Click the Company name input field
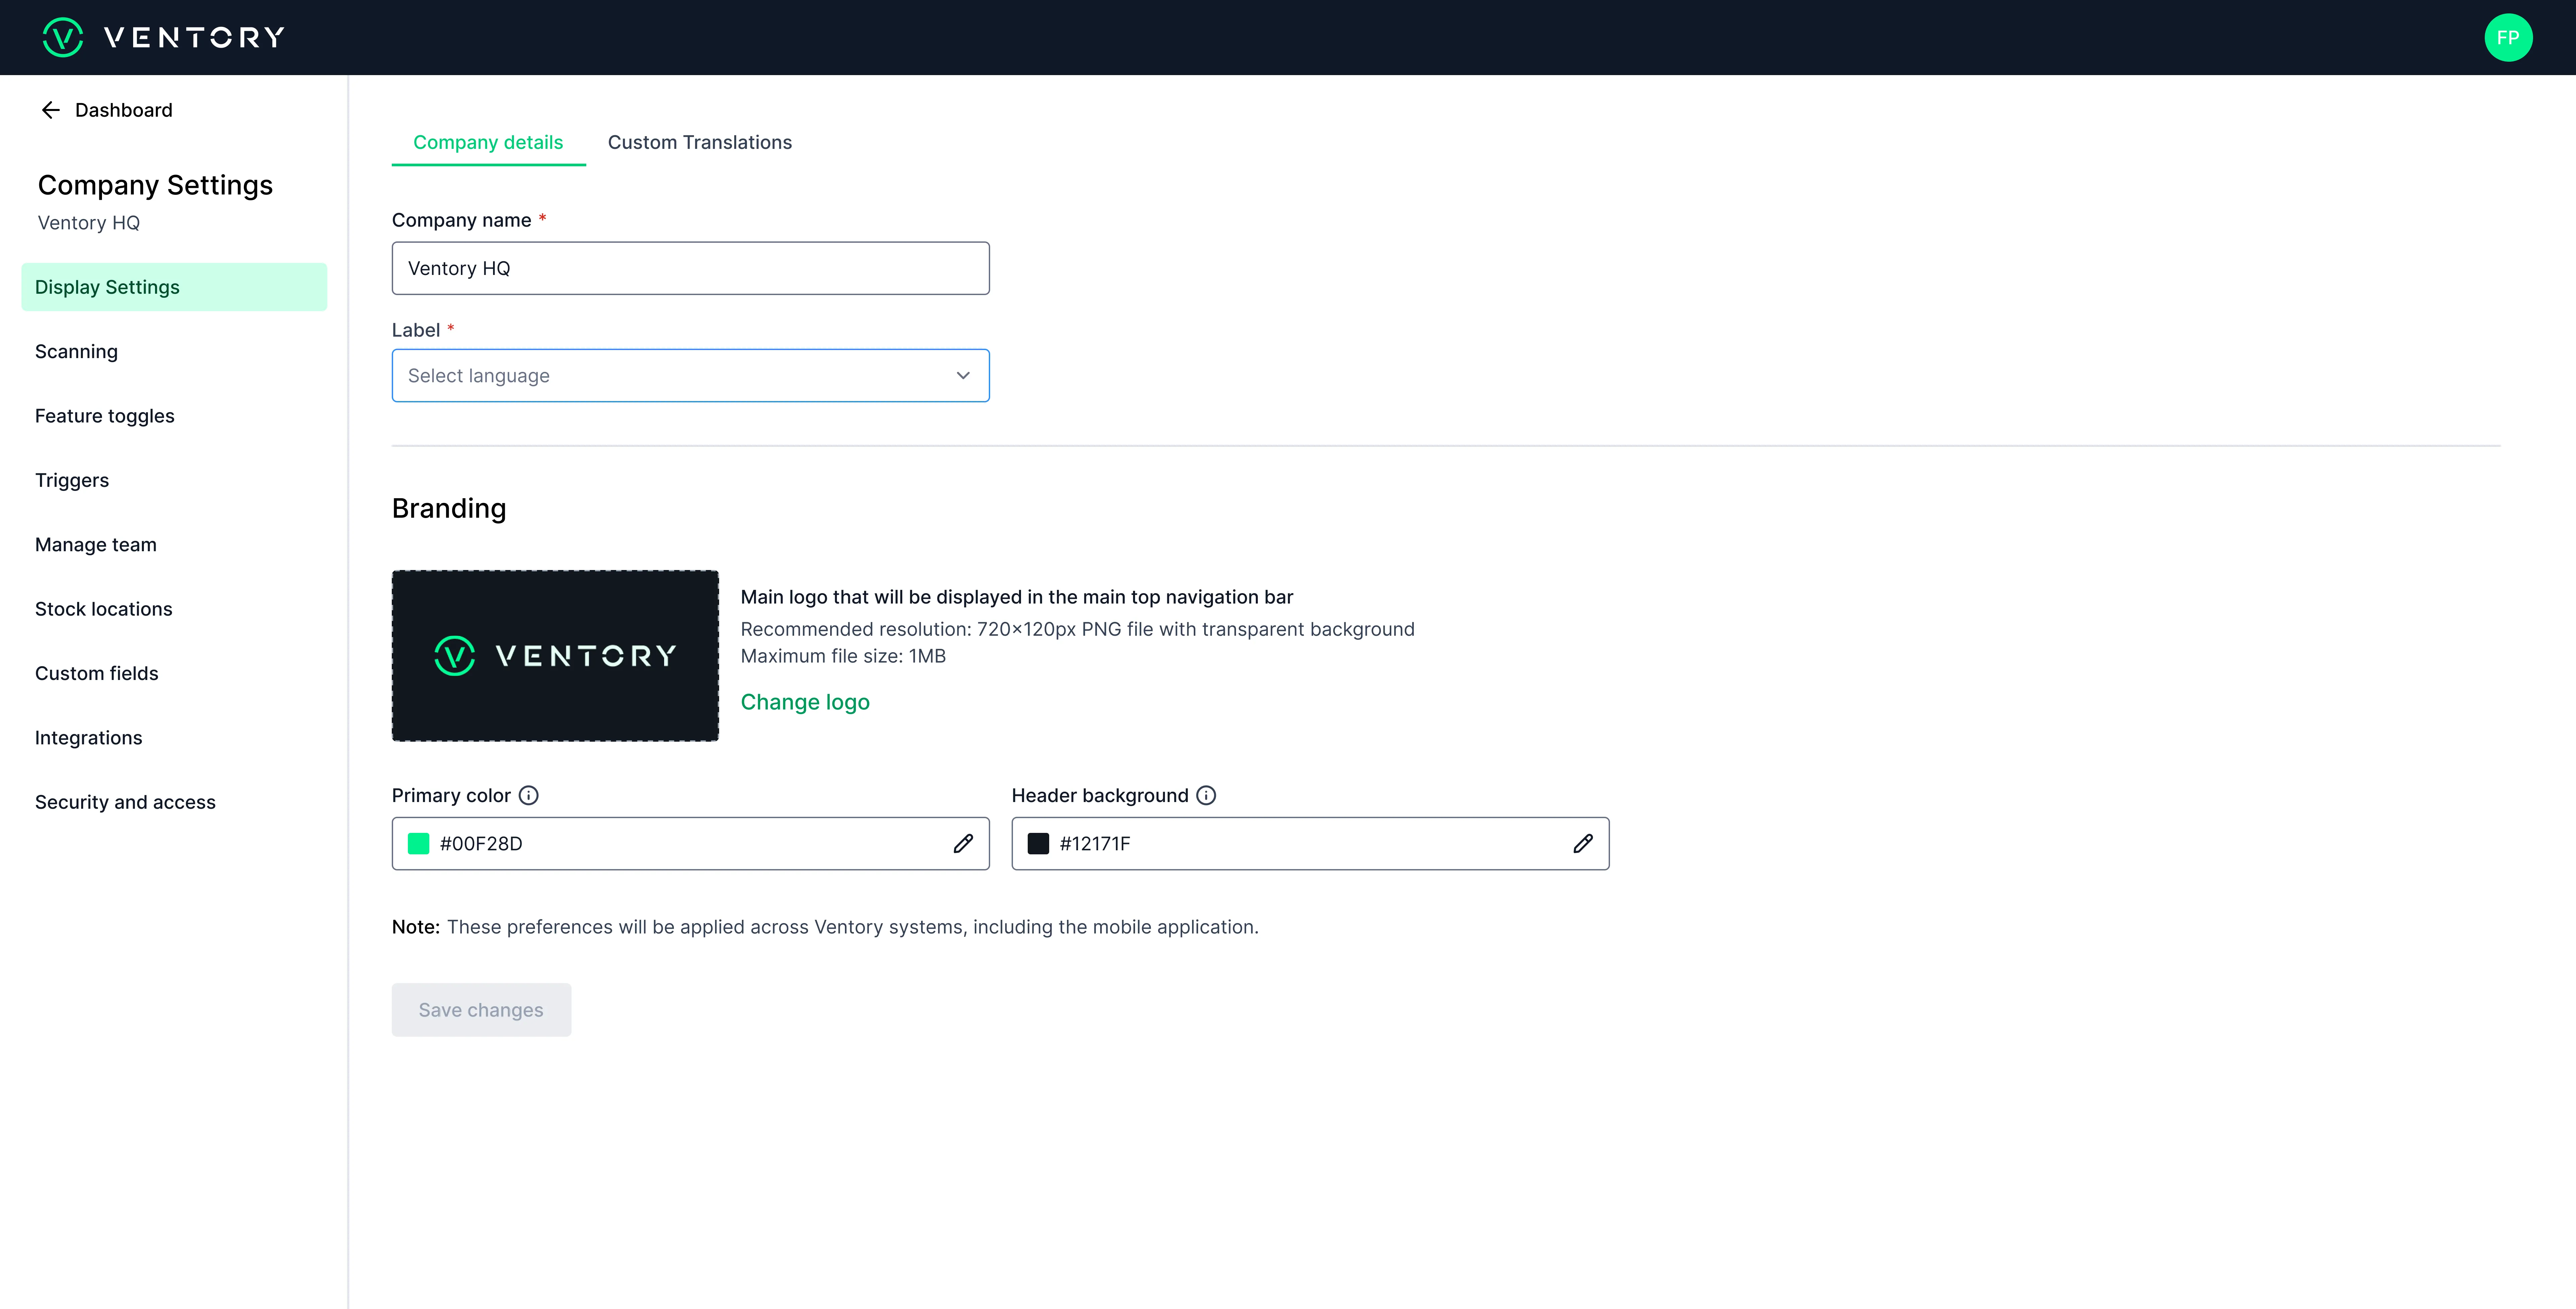The image size is (2576, 1309). 690,268
